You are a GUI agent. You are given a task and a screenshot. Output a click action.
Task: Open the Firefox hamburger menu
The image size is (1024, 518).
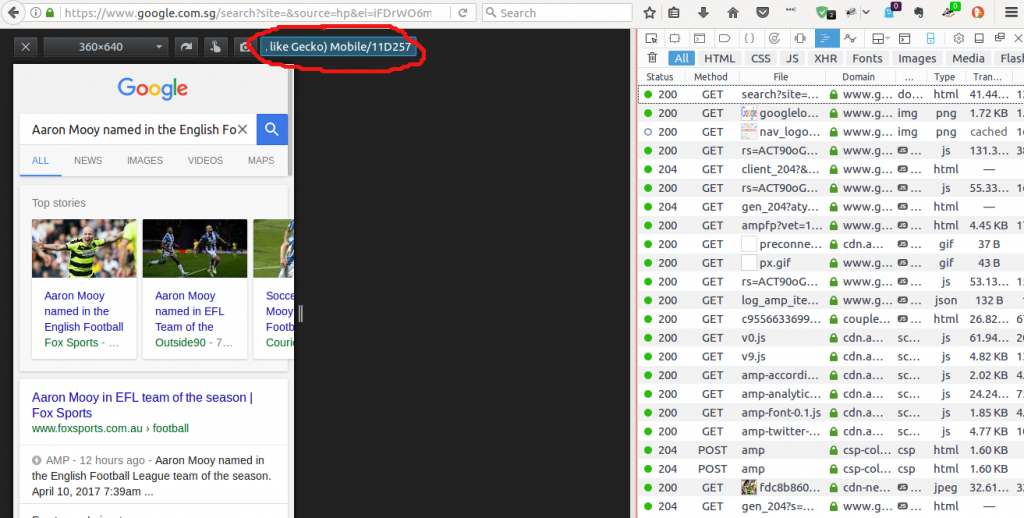(1010, 12)
